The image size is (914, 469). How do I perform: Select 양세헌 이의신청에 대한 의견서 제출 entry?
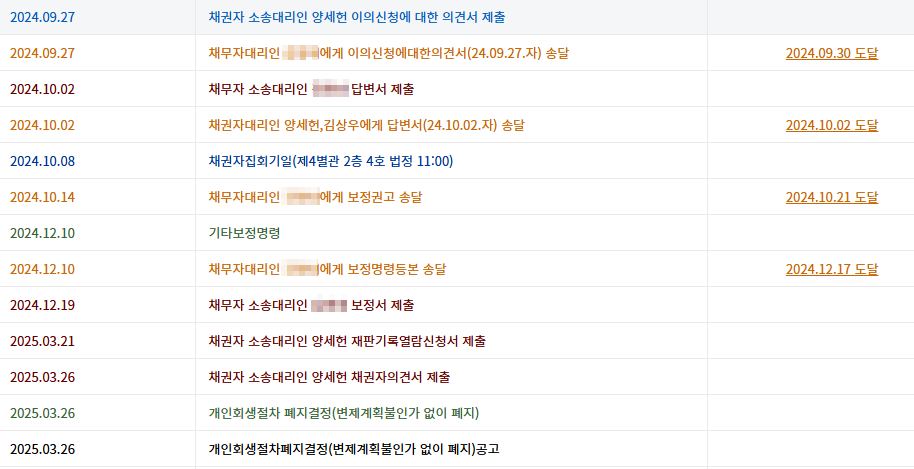pos(357,17)
